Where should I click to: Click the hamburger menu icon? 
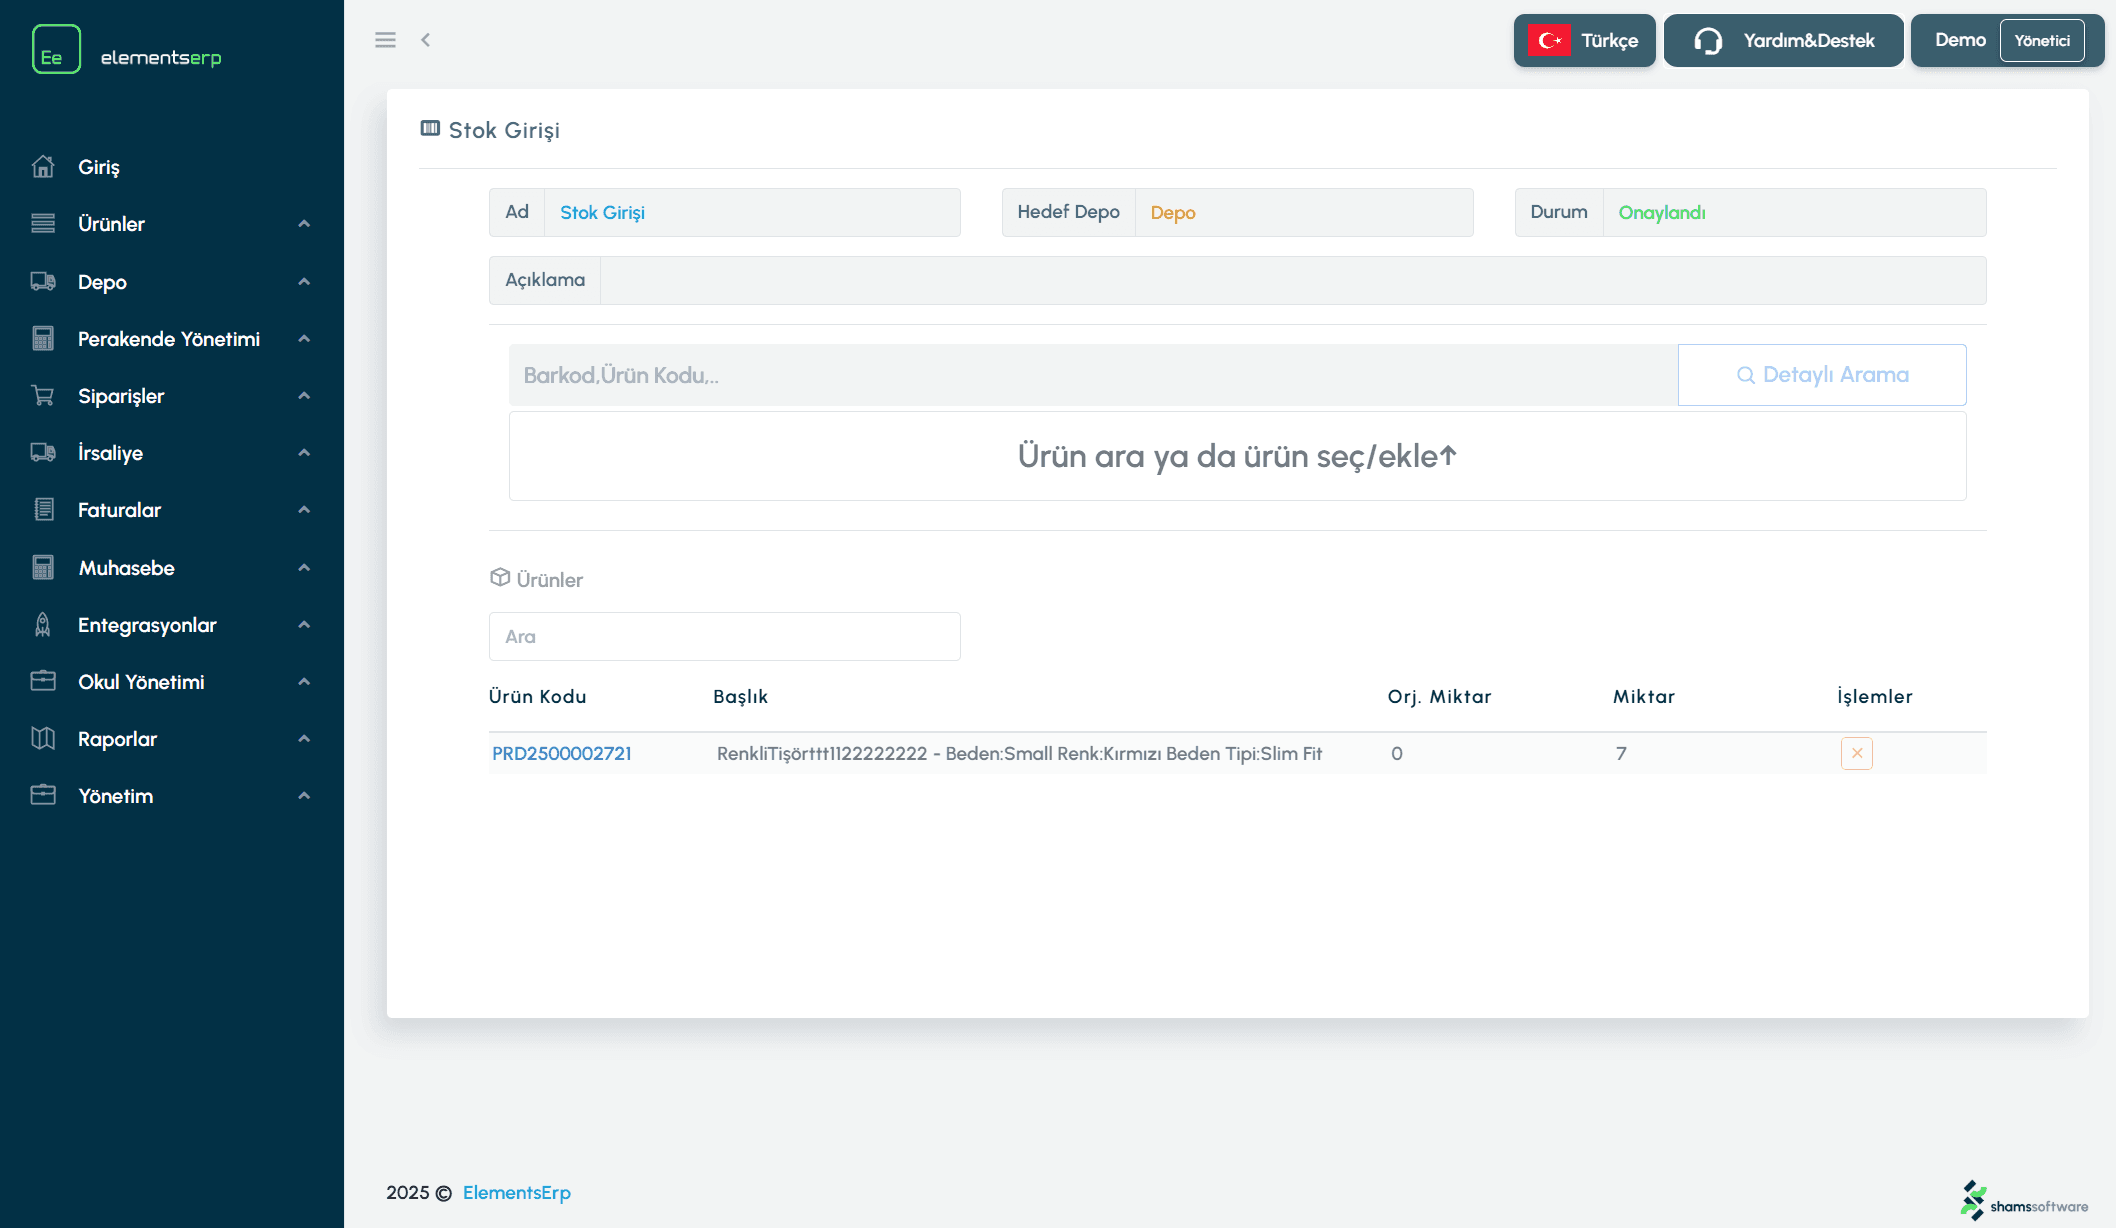pyautogui.click(x=385, y=40)
